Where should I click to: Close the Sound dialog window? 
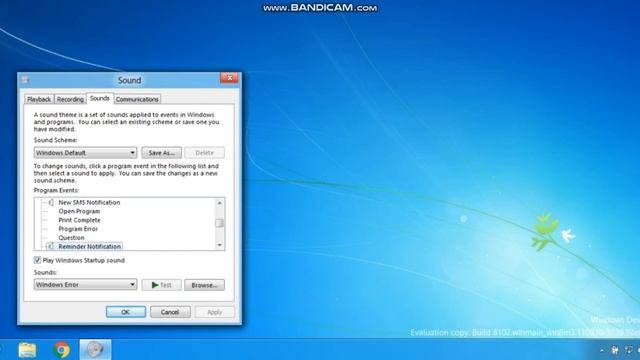point(229,78)
